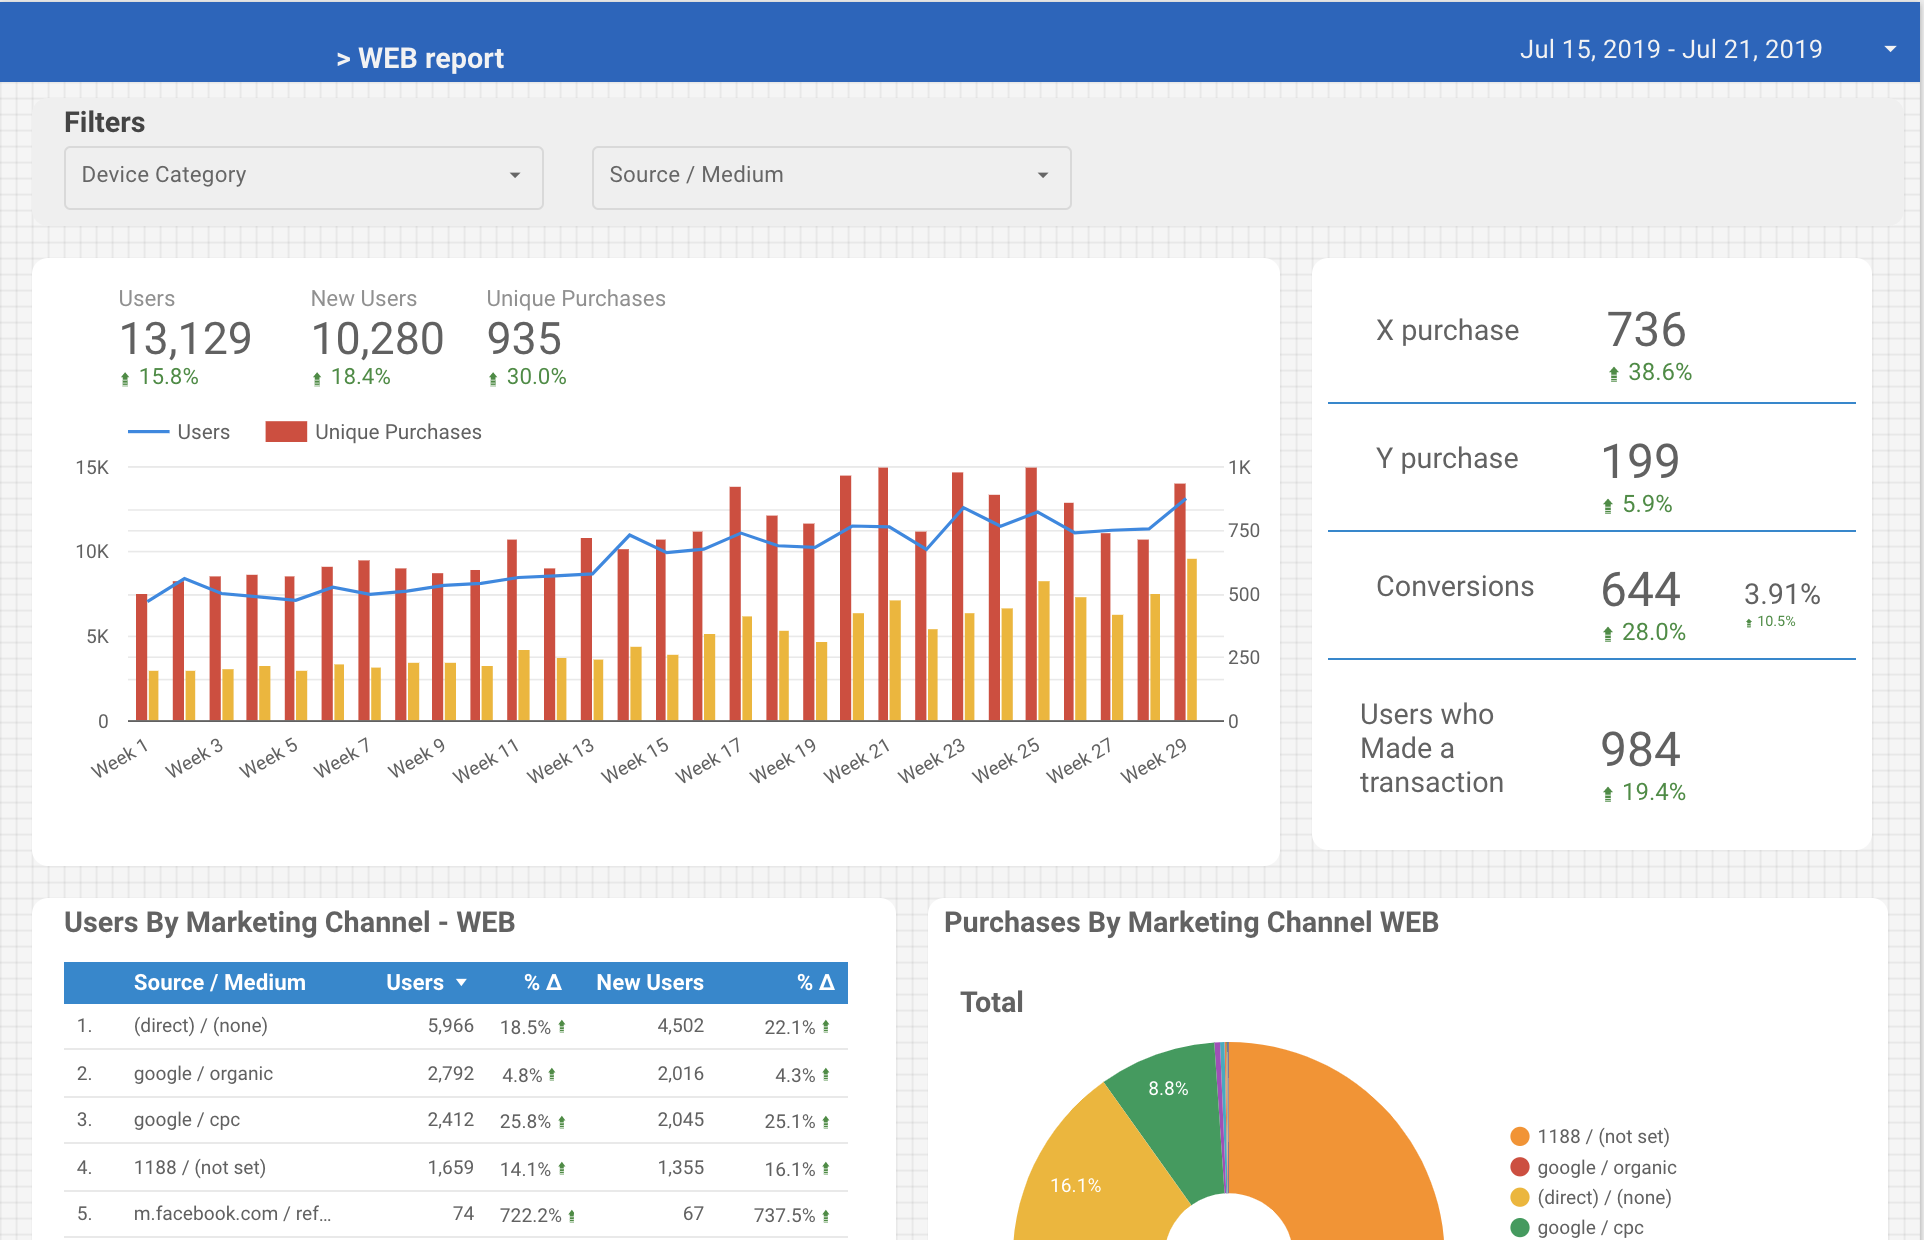This screenshot has width=1924, height=1240.
Task: Open the Source / Medium filter dropdown
Action: [x=831, y=177]
